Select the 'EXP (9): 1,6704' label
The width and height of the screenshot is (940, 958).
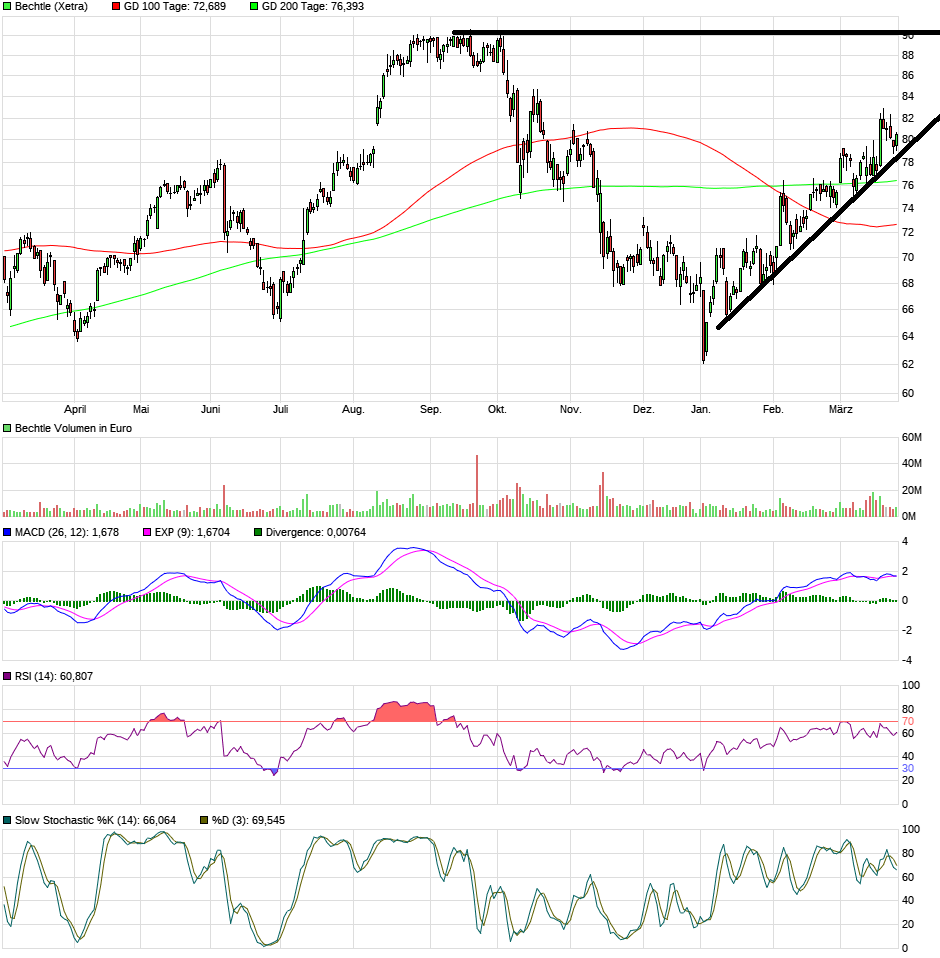192,532
